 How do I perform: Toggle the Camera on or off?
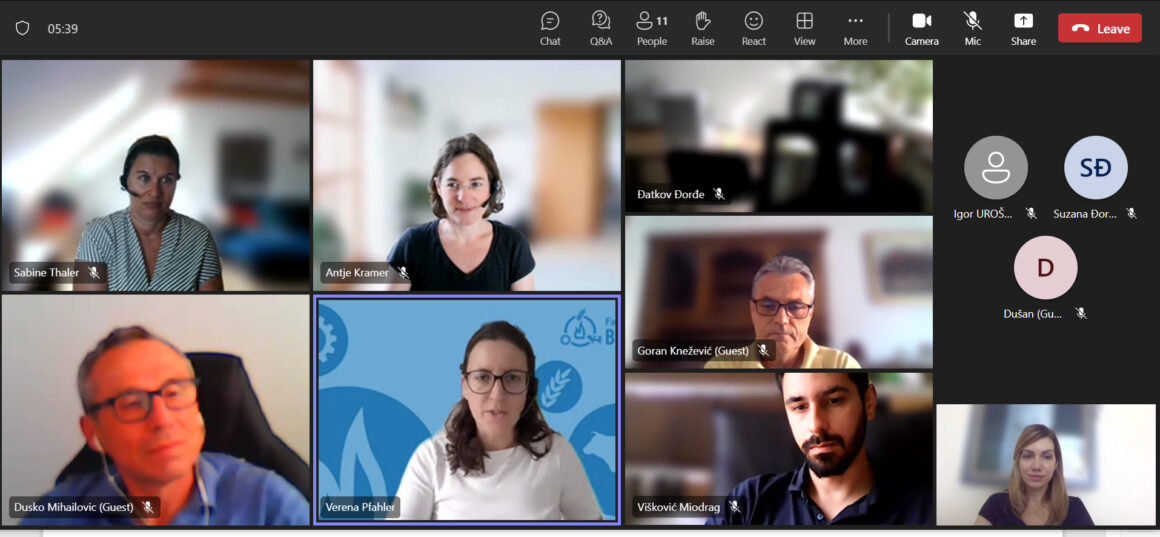(921, 28)
